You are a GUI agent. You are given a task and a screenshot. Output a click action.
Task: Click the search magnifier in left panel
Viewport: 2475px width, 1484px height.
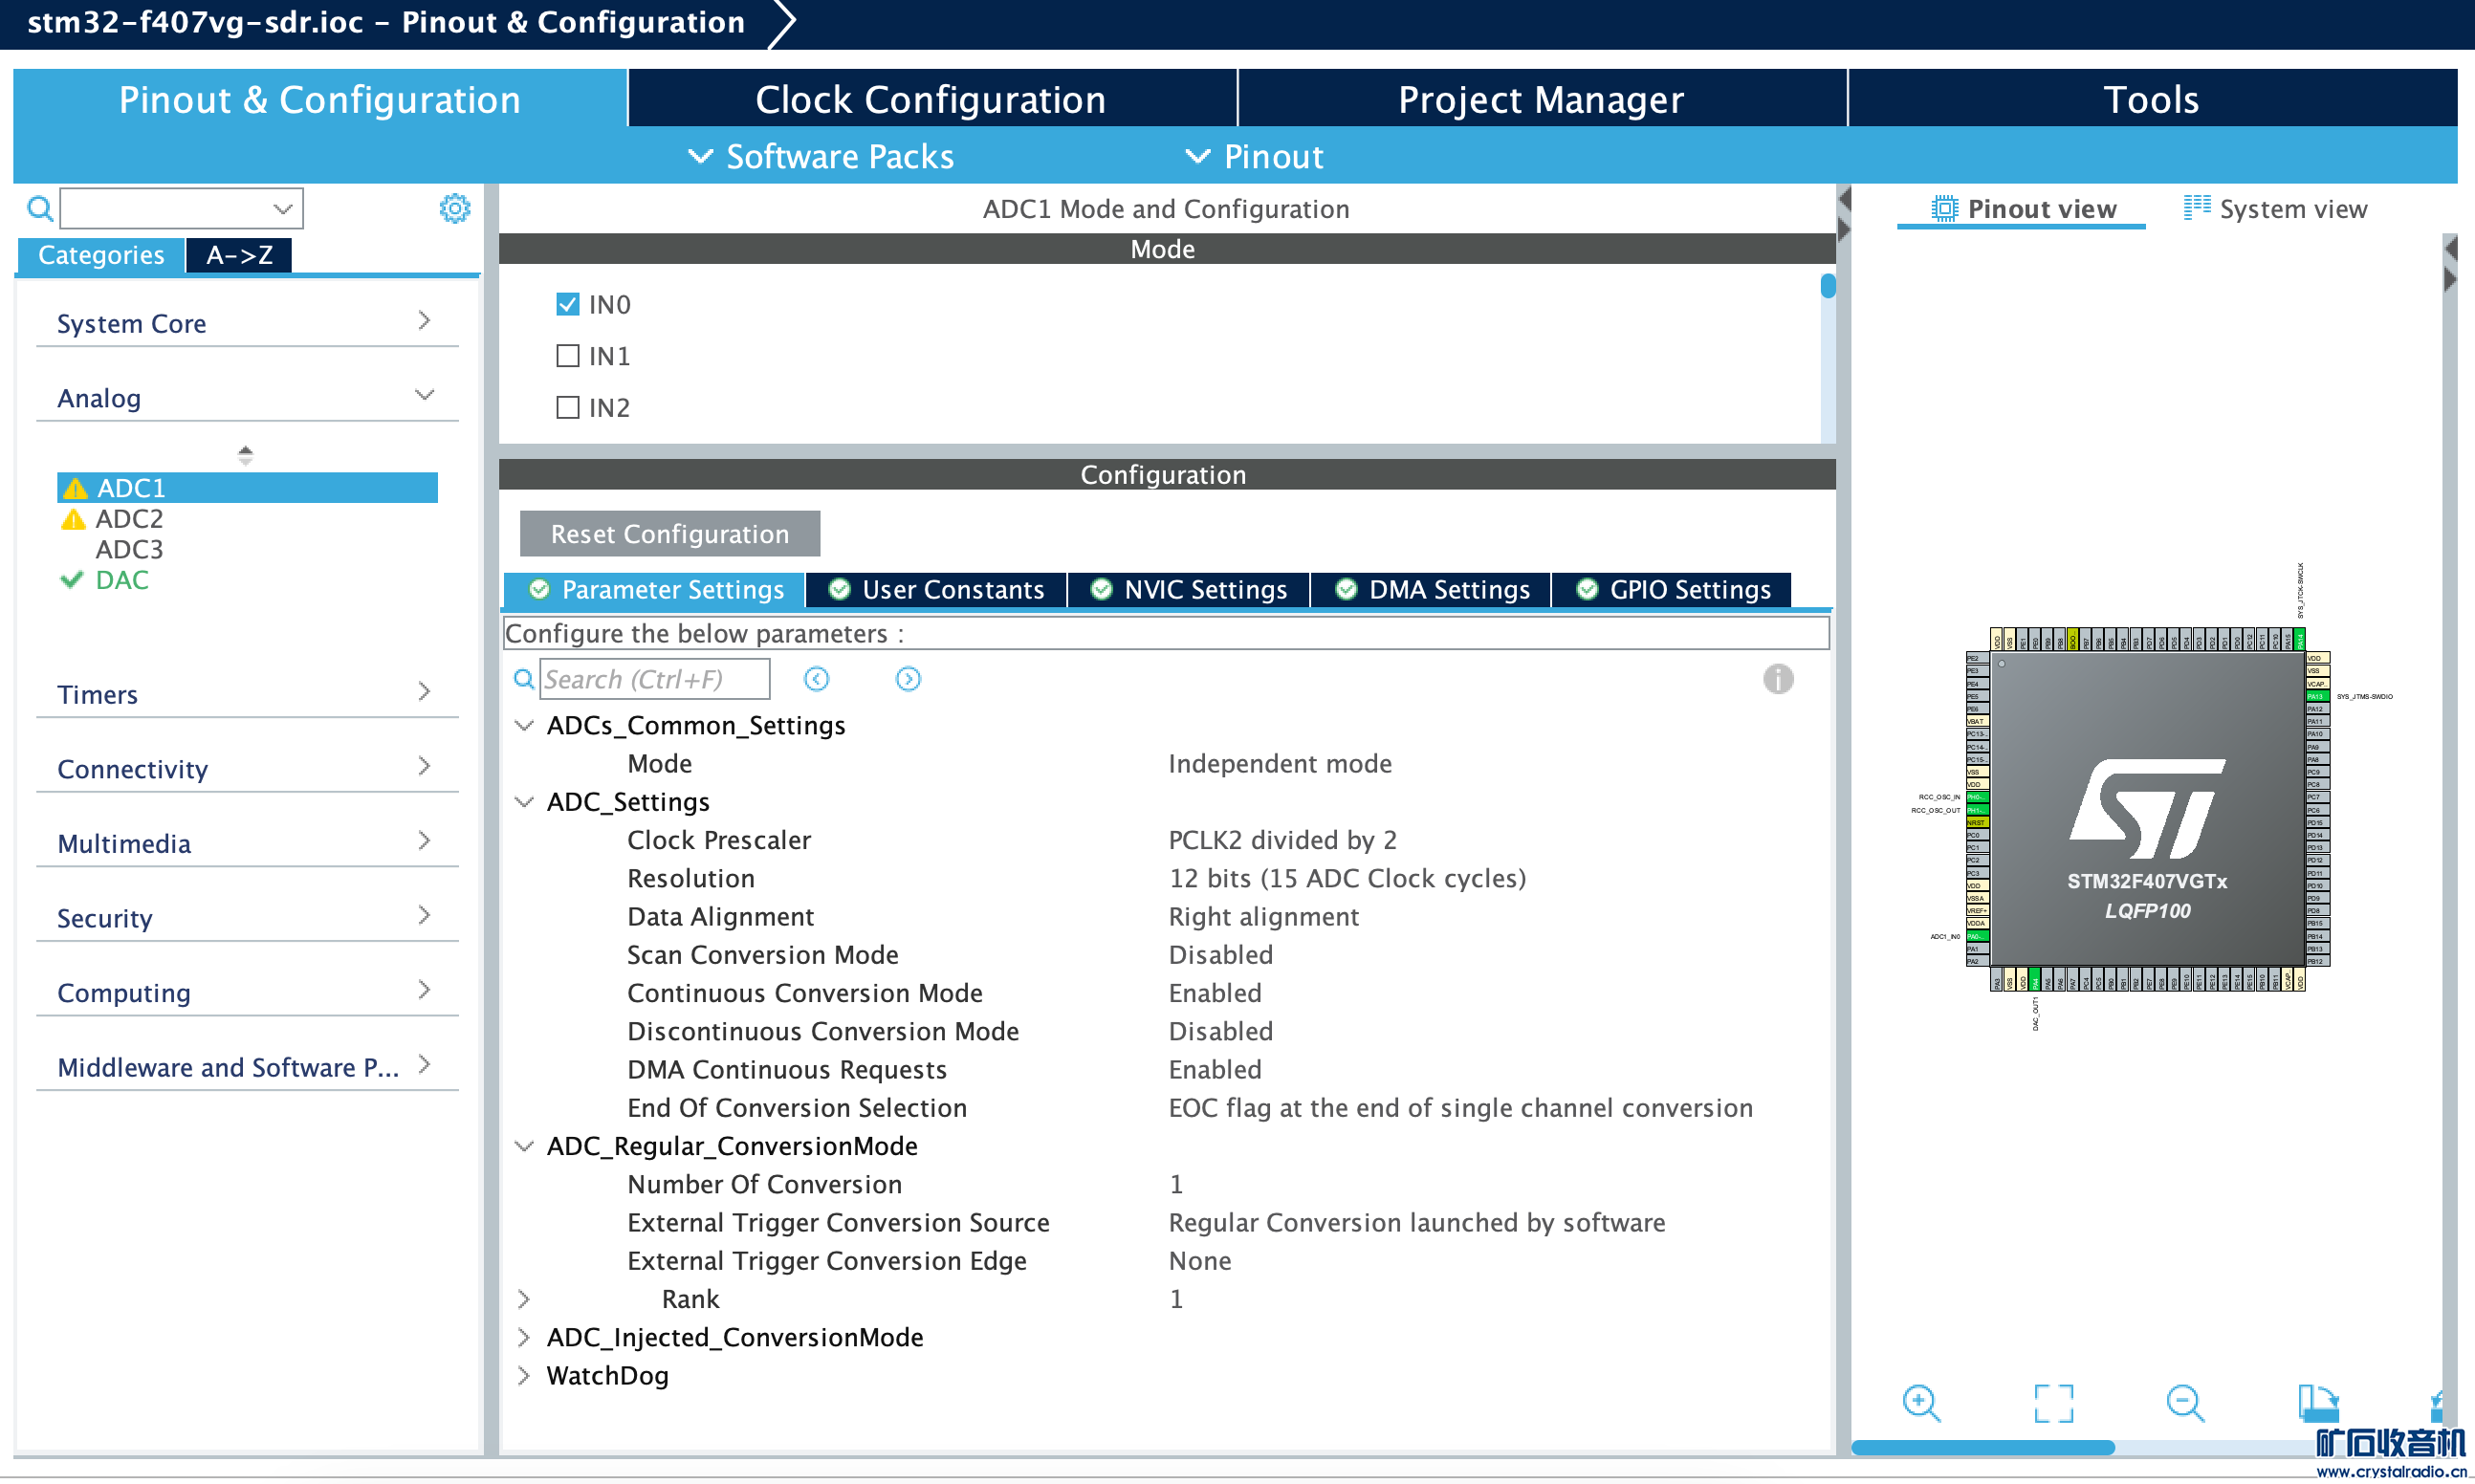pos(40,208)
